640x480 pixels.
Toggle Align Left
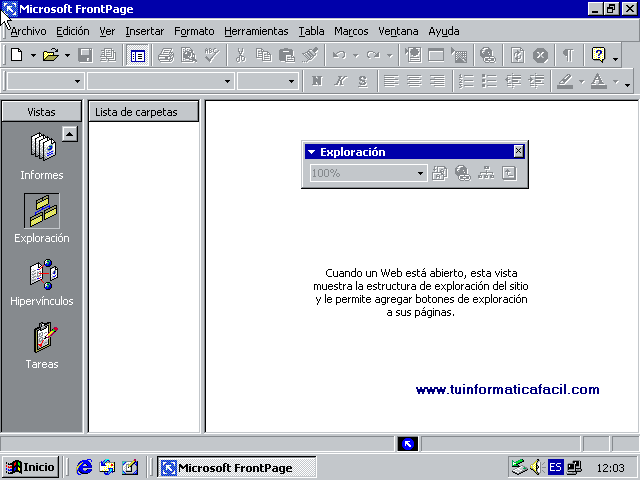[x=391, y=81]
